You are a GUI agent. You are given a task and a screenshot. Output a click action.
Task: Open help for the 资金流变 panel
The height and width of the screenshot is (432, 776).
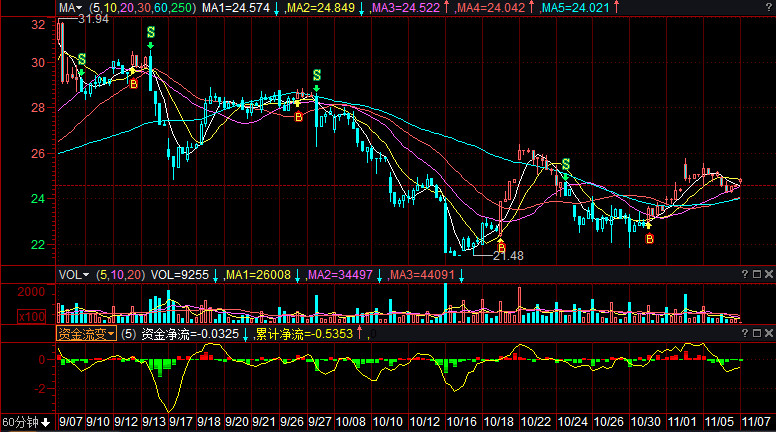743,332
